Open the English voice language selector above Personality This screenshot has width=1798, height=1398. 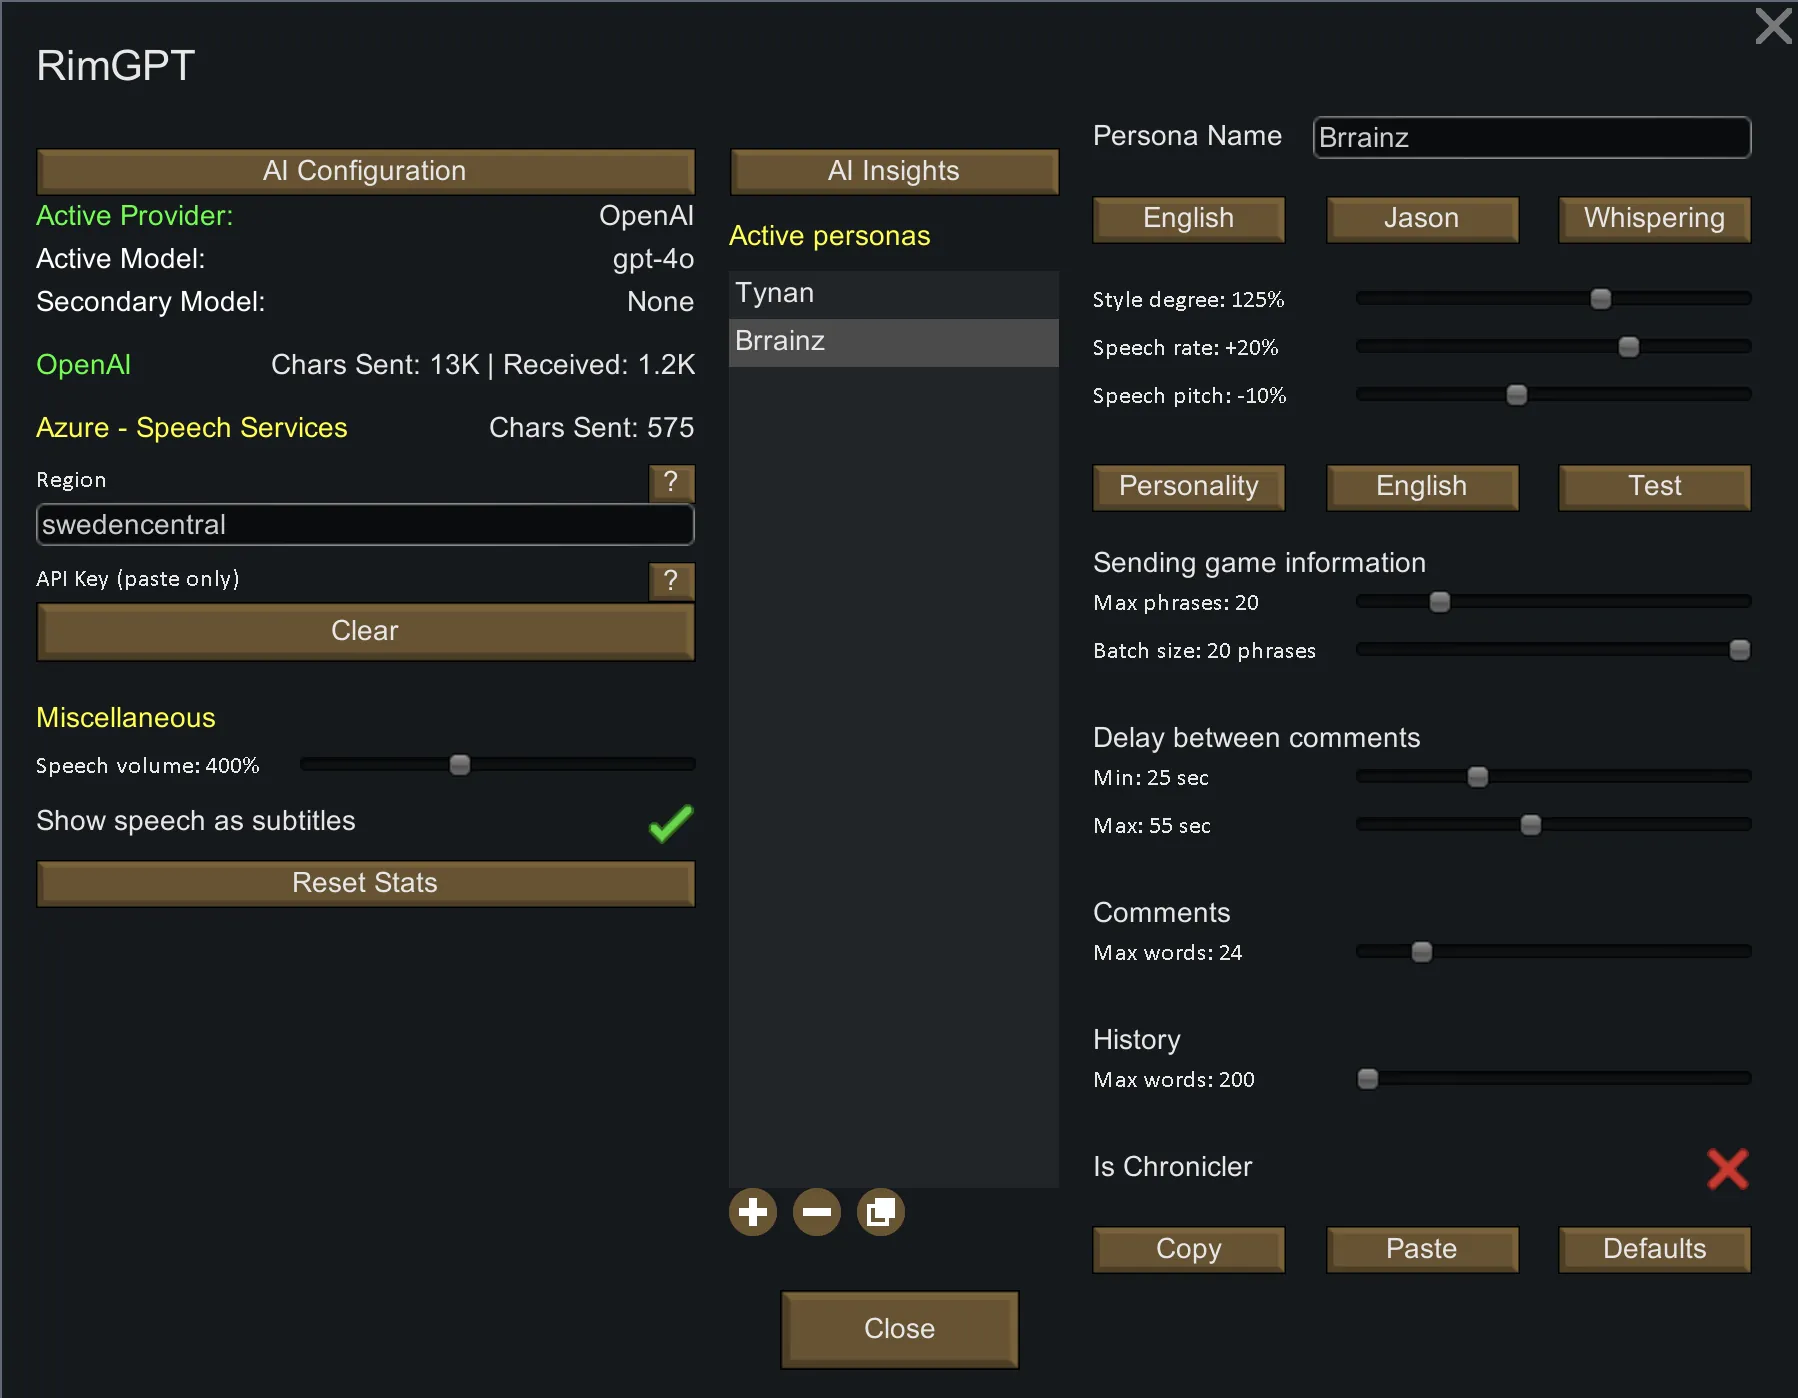(1188, 218)
